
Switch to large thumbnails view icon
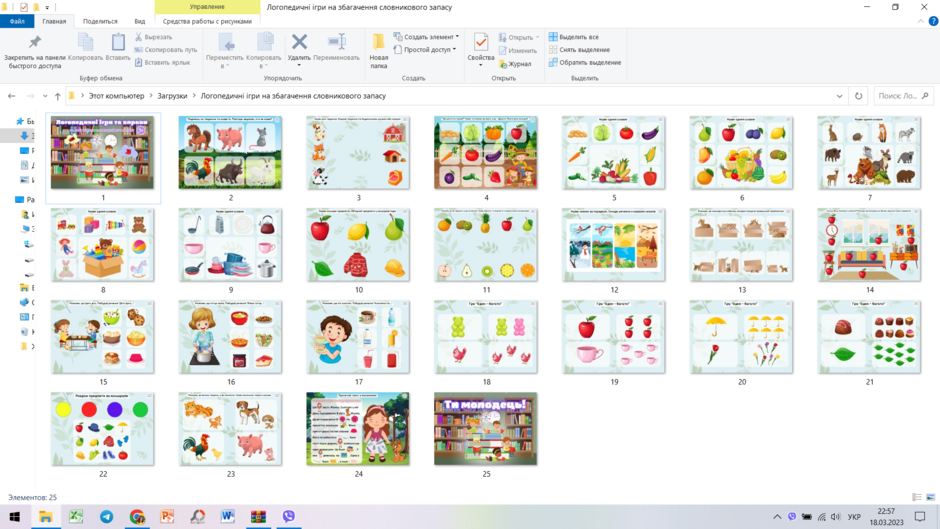[x=930, y=497]
